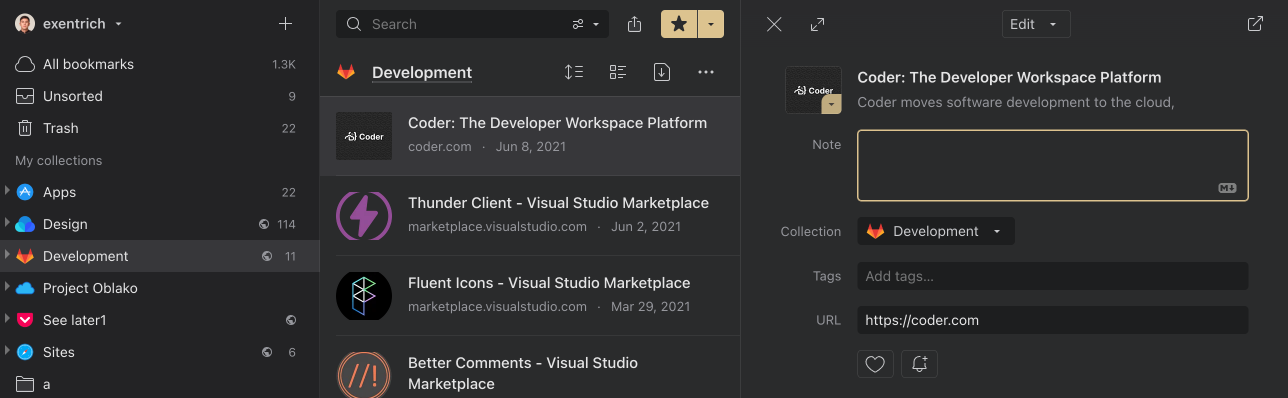Open more options ellipsis menu

pos(706,72)
